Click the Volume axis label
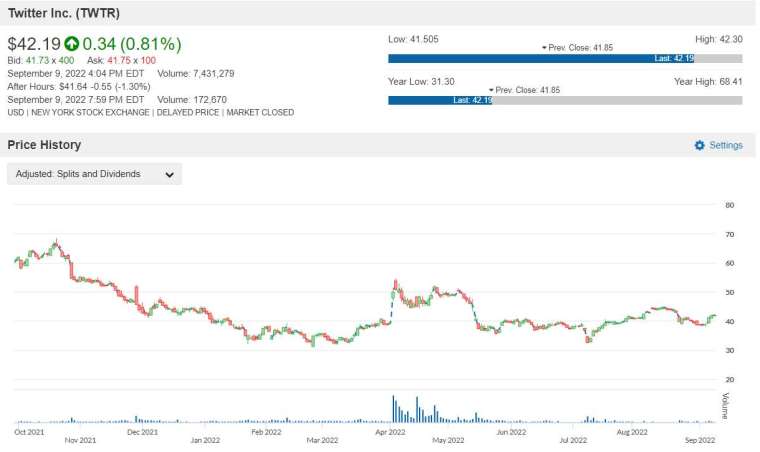This screenshot has height=452, width=760. [x=725, y=406]
